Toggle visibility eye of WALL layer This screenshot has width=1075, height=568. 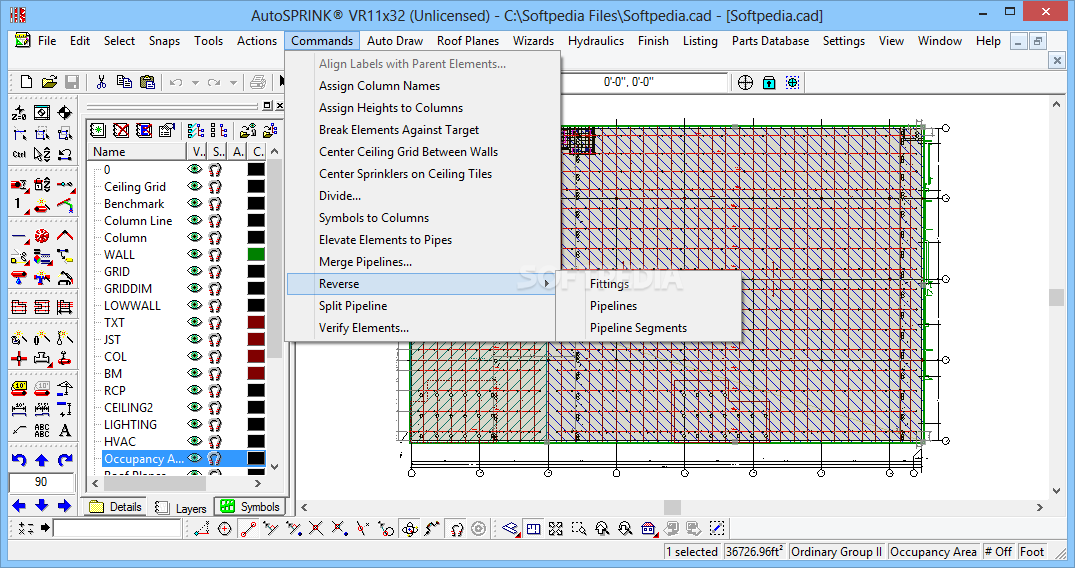(x=195, y=254)
